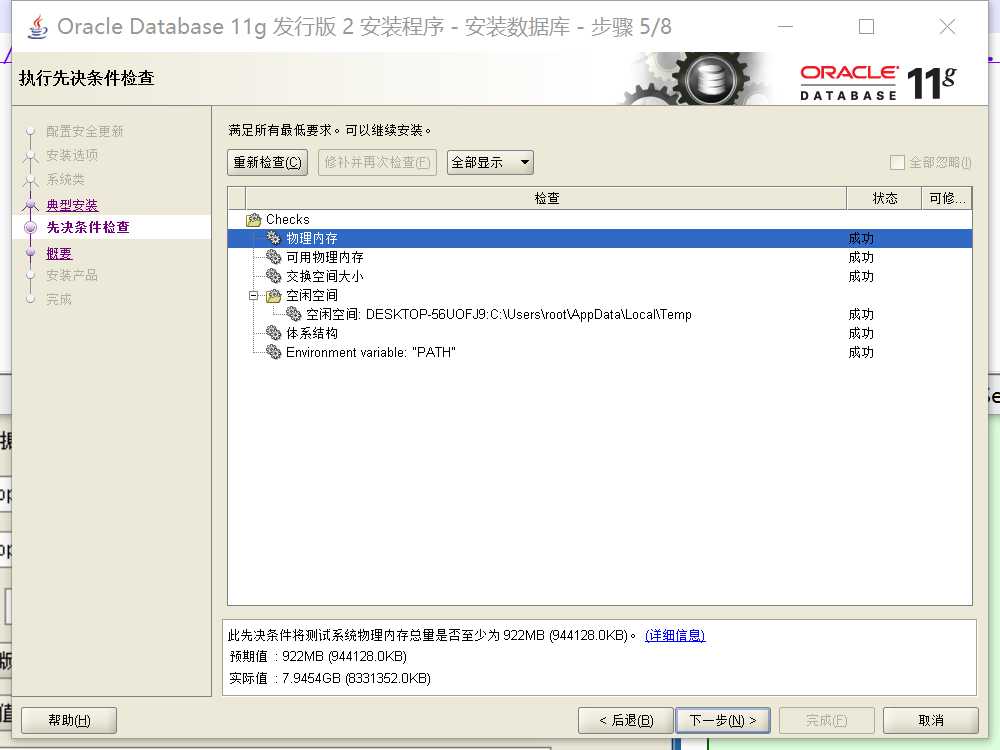Cancel installation with the 取消 button

[930, 721]
